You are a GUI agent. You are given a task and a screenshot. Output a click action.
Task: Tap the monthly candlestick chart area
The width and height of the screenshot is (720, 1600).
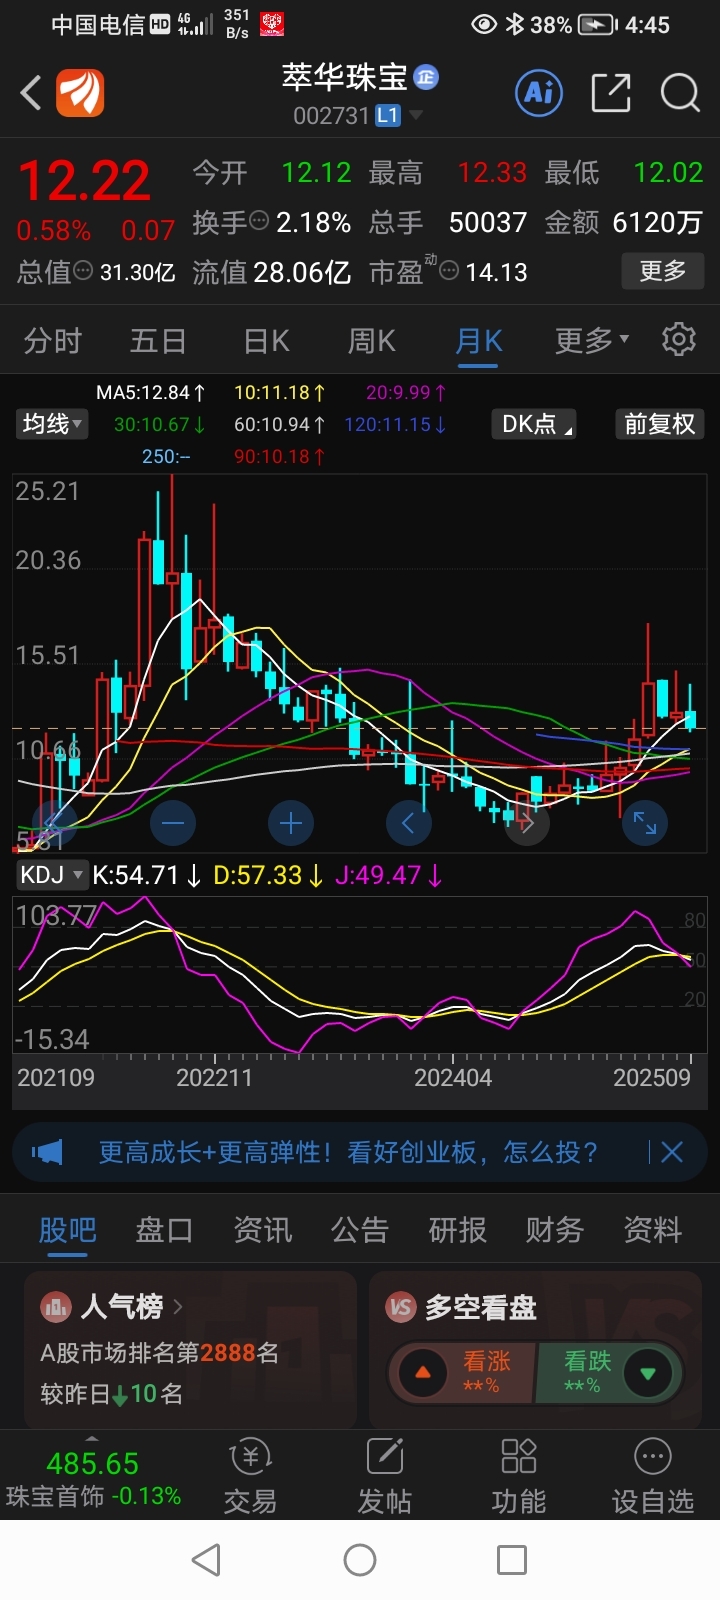(x=360, y=663)
